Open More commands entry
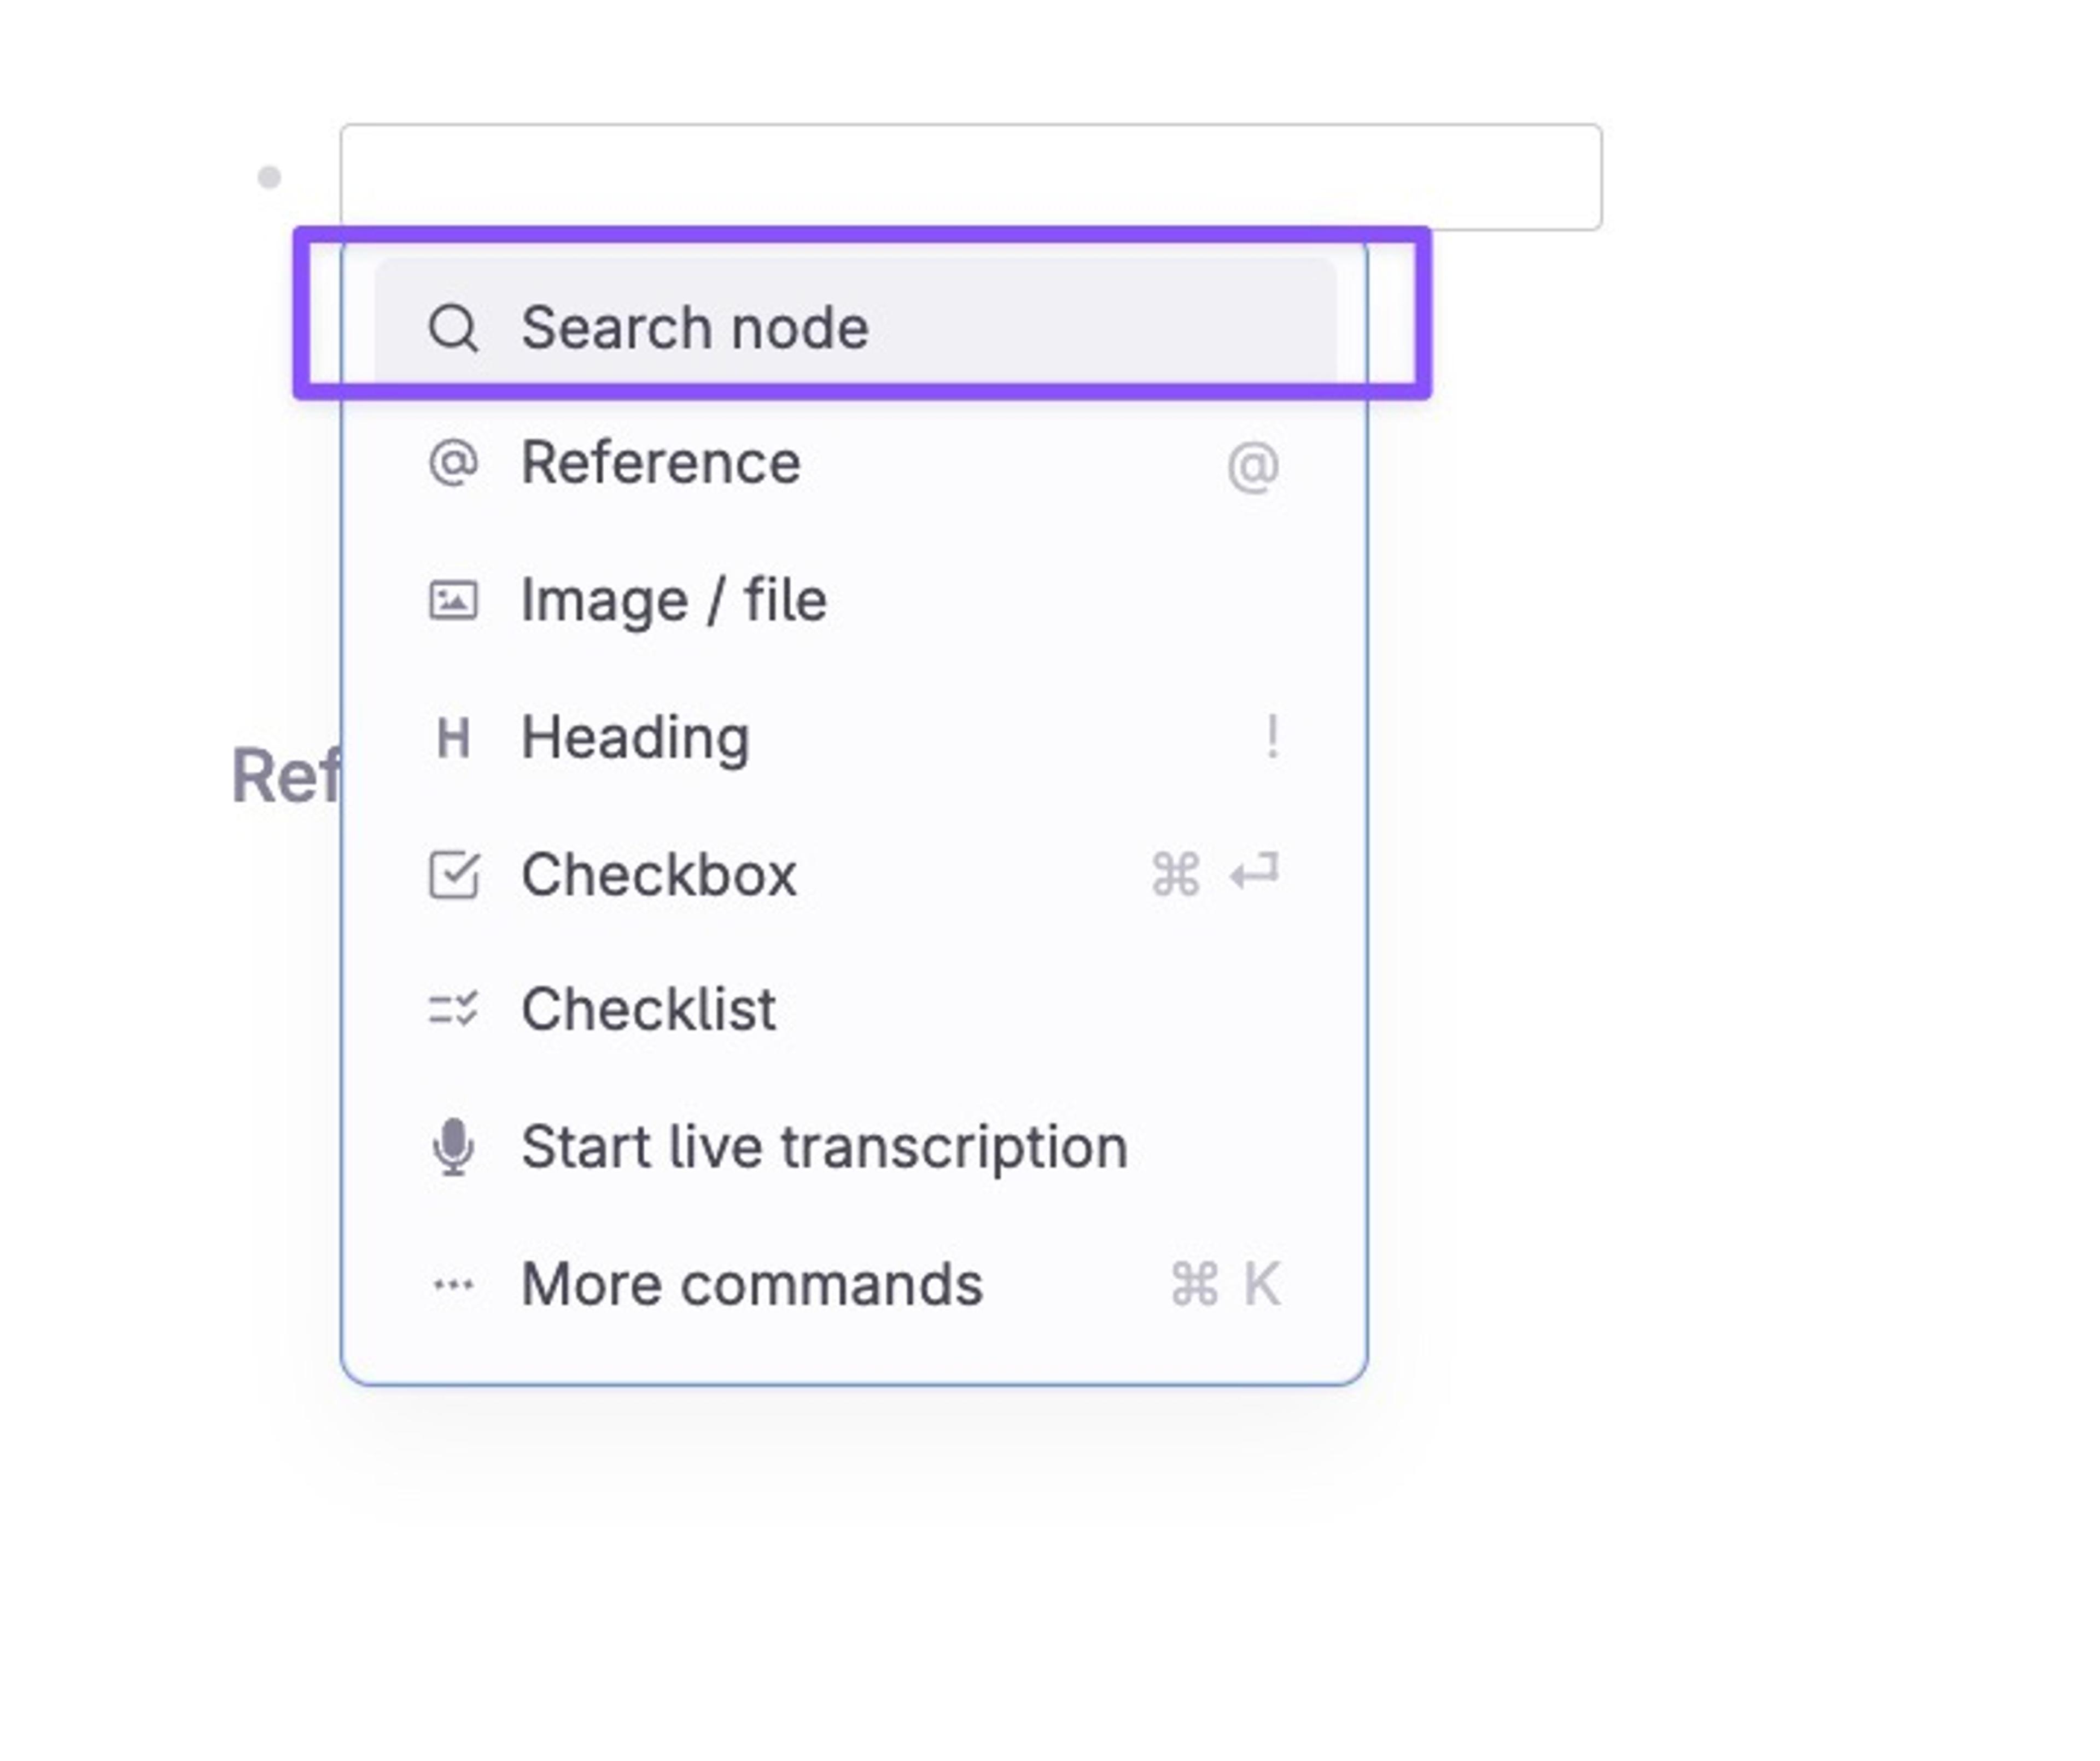Image resolution: width=2100 pixels, height=1761 pixels. 855,1284
